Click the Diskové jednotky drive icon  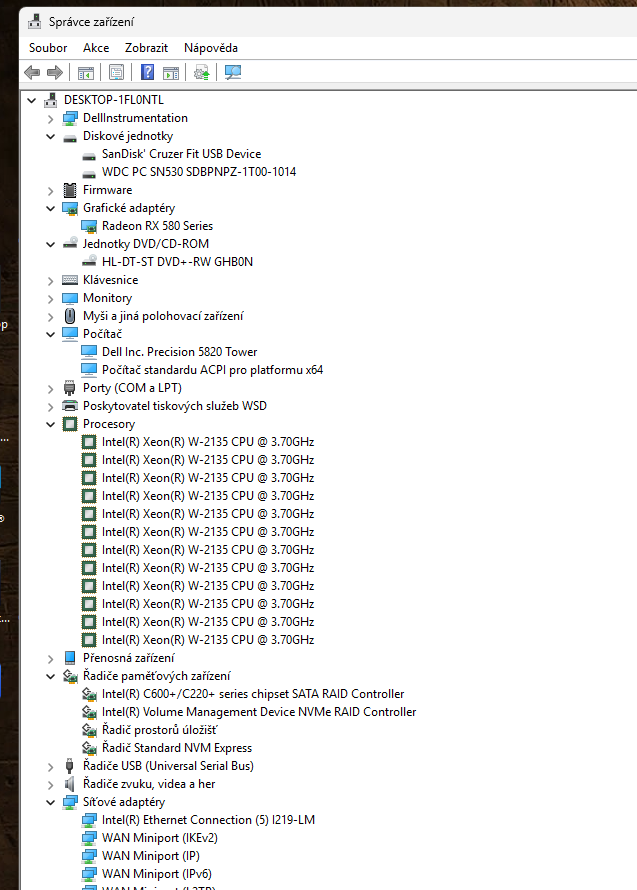point(70,136)
